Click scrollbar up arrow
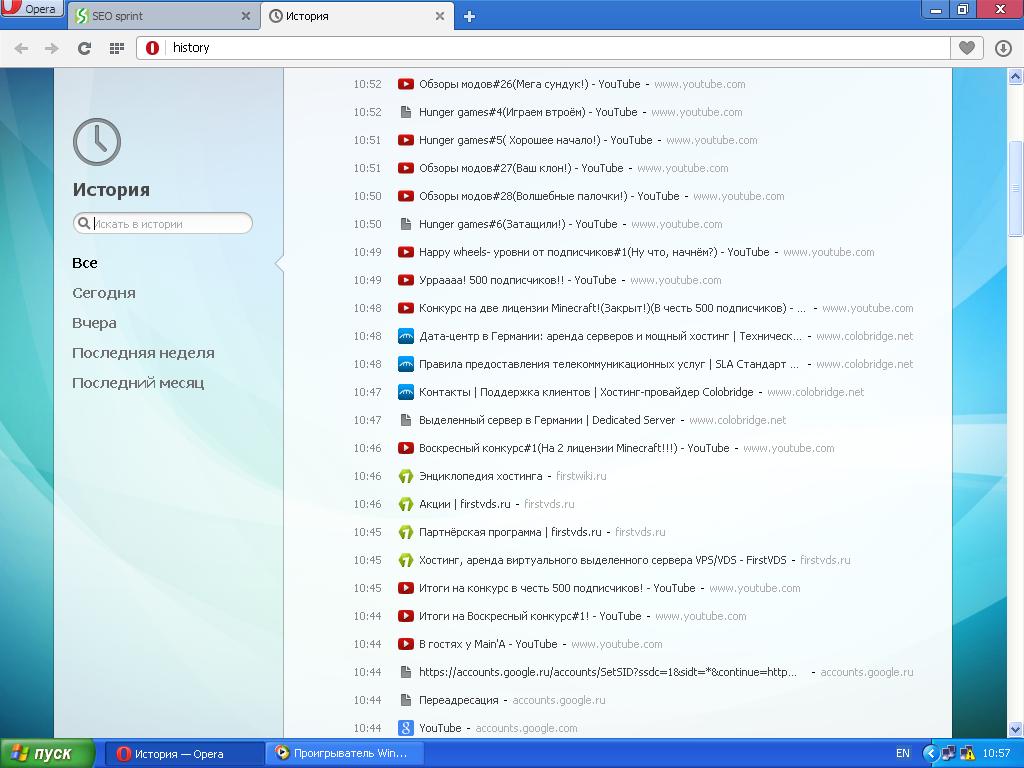Image resolution: width=1024 pixels, height=768 pixels. tap(1016, 77)
